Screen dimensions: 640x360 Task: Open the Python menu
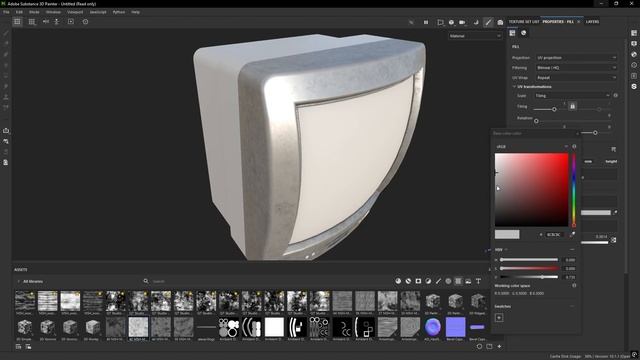[119, 12]
